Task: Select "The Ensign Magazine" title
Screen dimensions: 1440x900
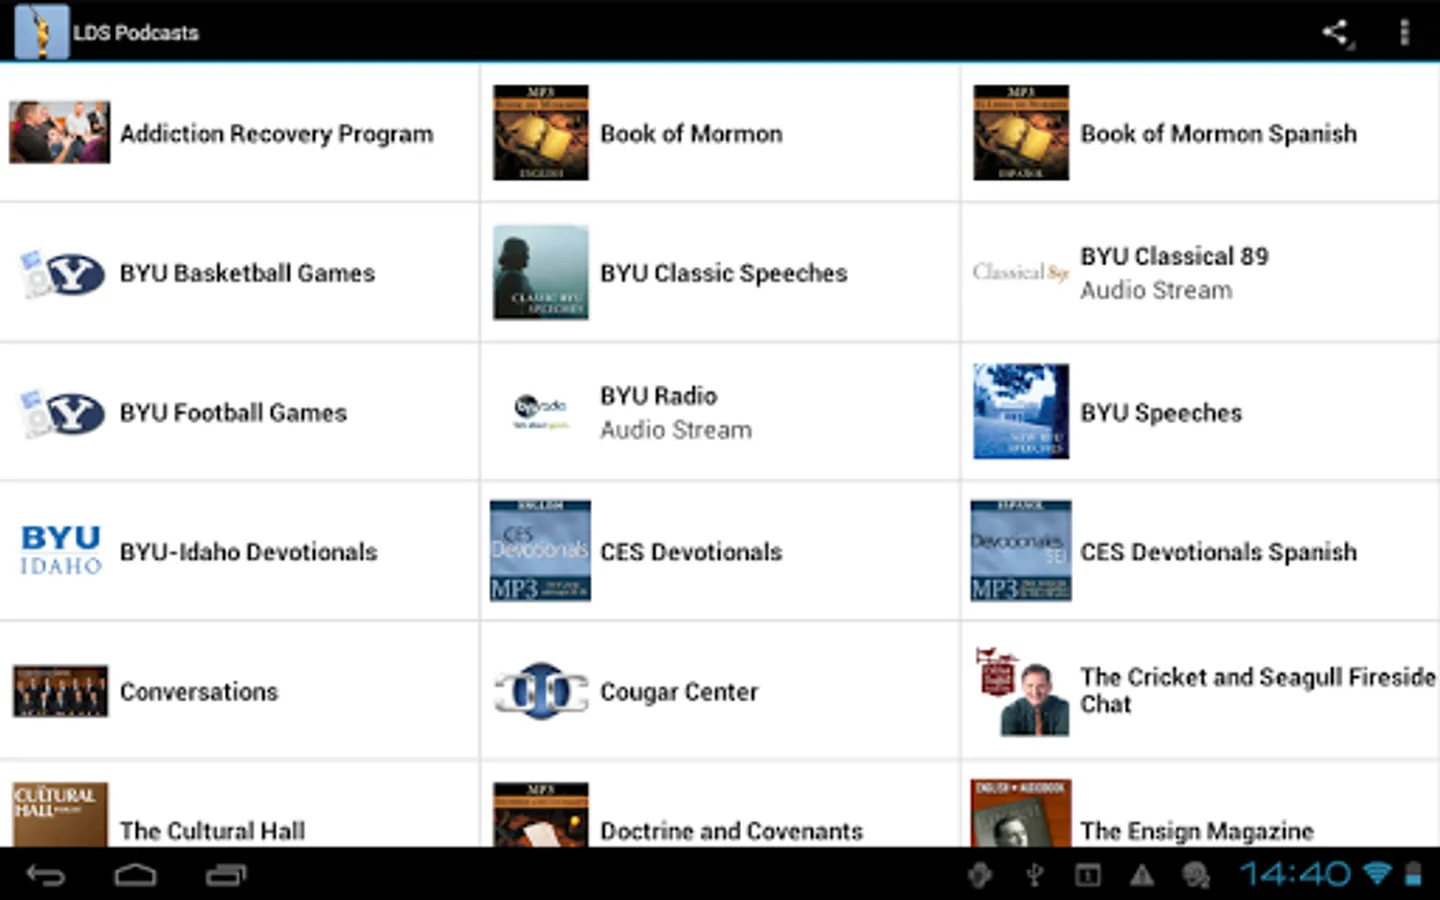Action: (1196, 831)
